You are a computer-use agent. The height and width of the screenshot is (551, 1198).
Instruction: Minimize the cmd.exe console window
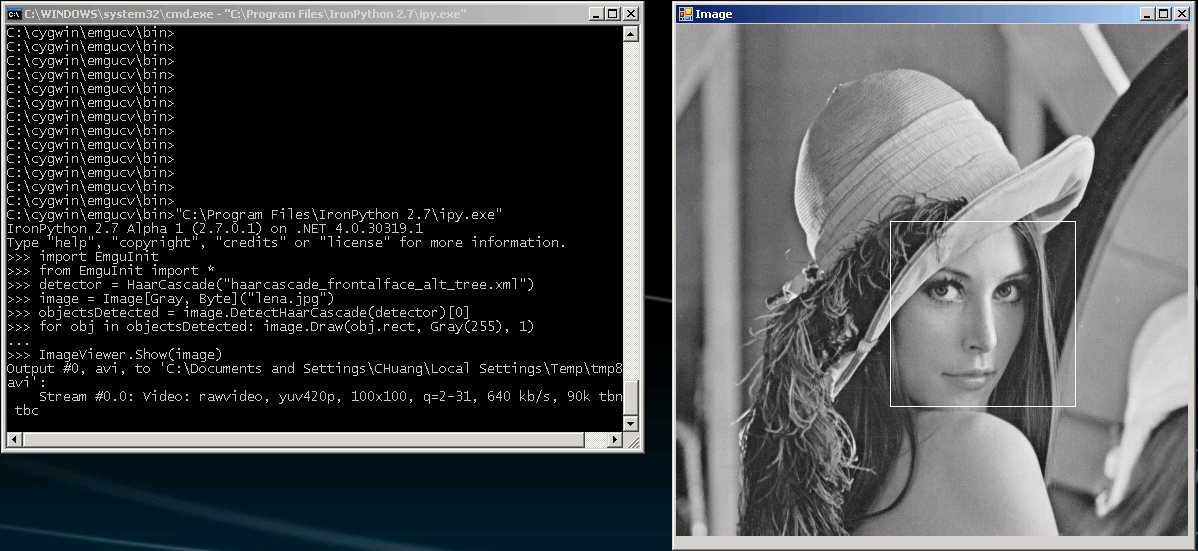tap(598, 14)
